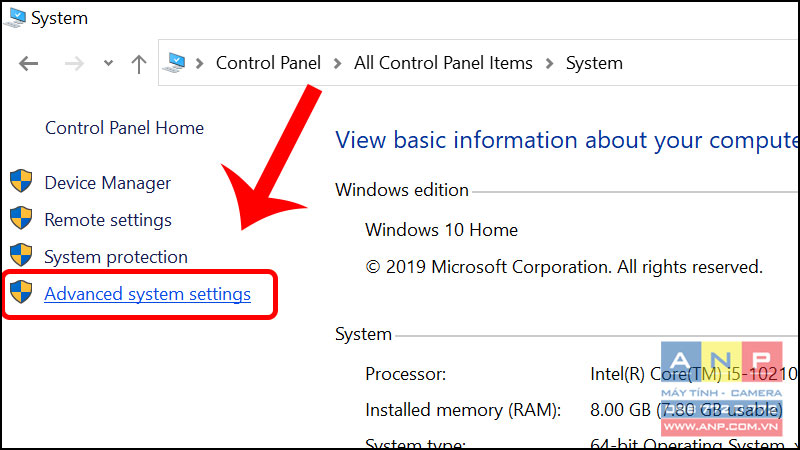This screenshot has height=450, width=800.
Task: Open Control Panel Home link
Action: pyautogui.click(x=124, y=128)
